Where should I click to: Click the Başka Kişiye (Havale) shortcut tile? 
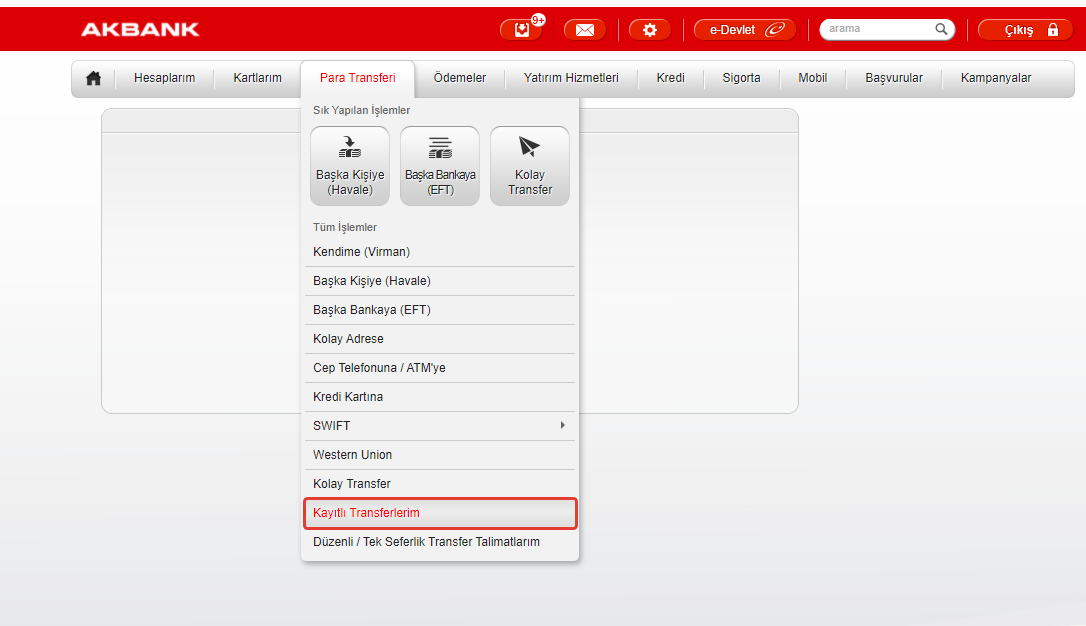(350, 166)
